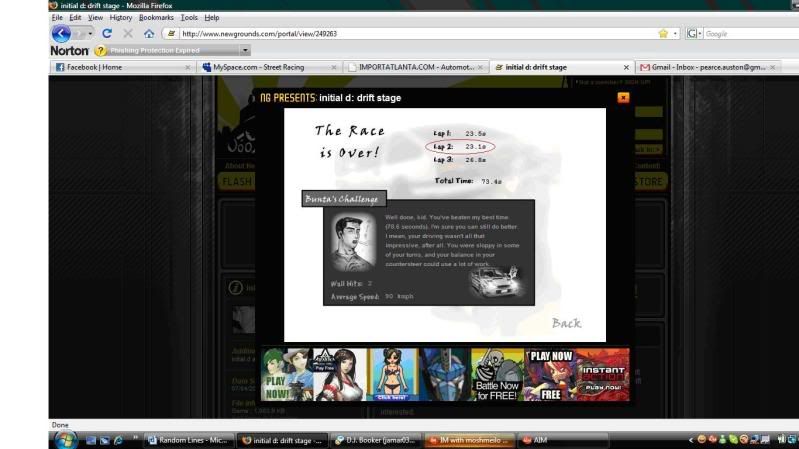Open the back/forward history dropdown arrow
Image resolution: width=799 pixels, height=449 pixels.
click(x=90, y=34)
